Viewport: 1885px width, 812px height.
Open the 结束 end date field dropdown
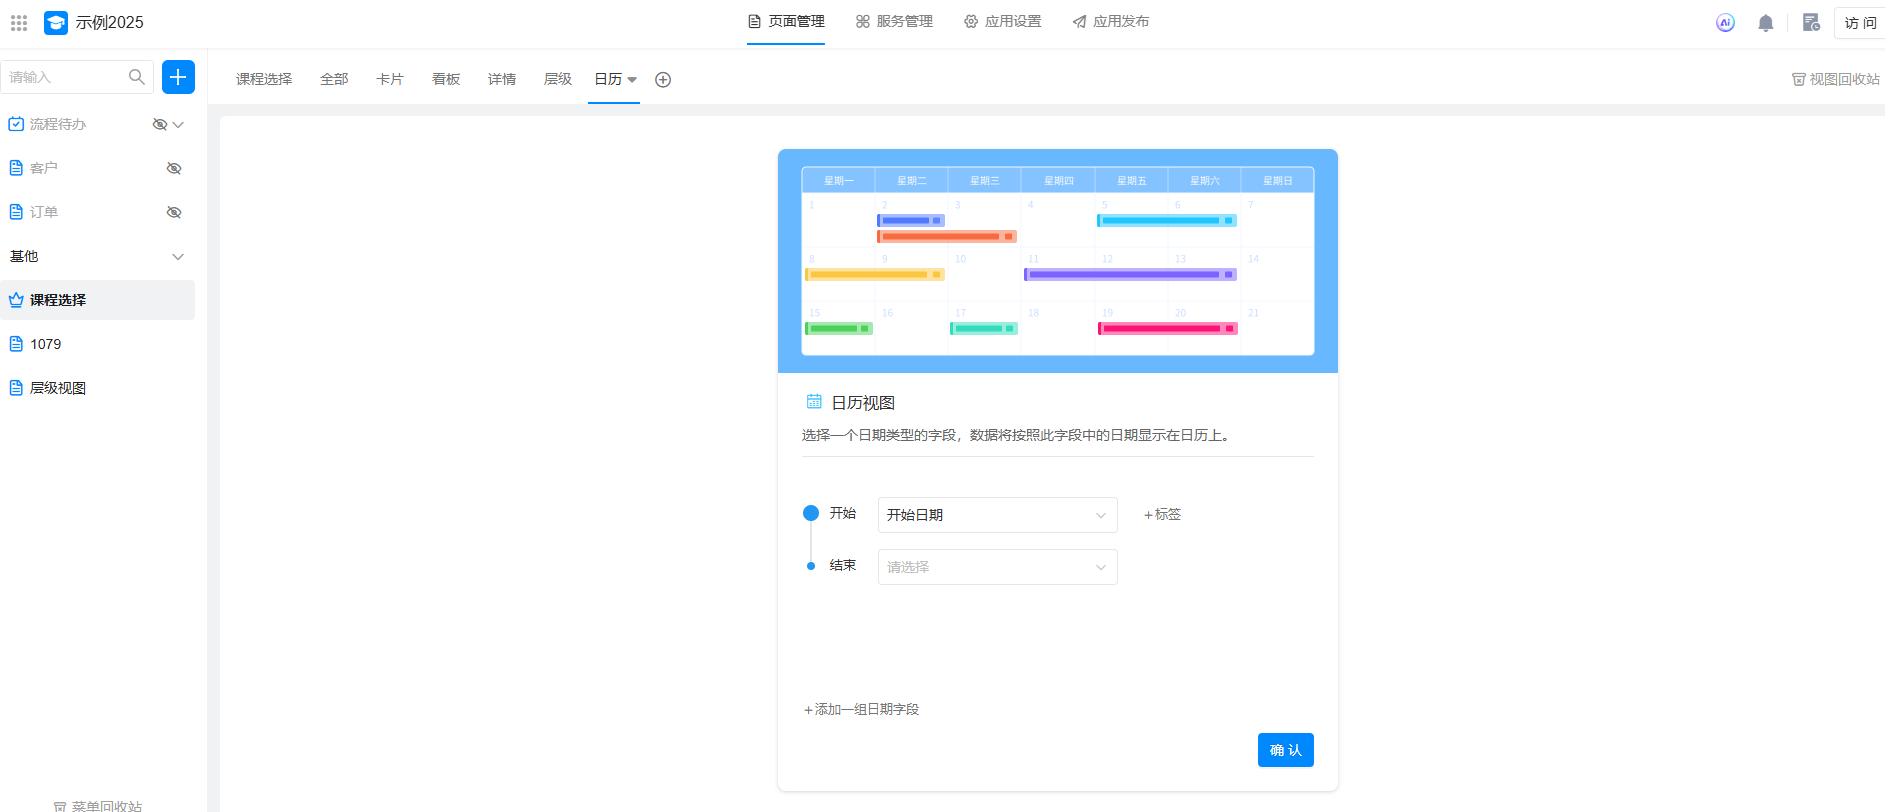coord(997,567)
